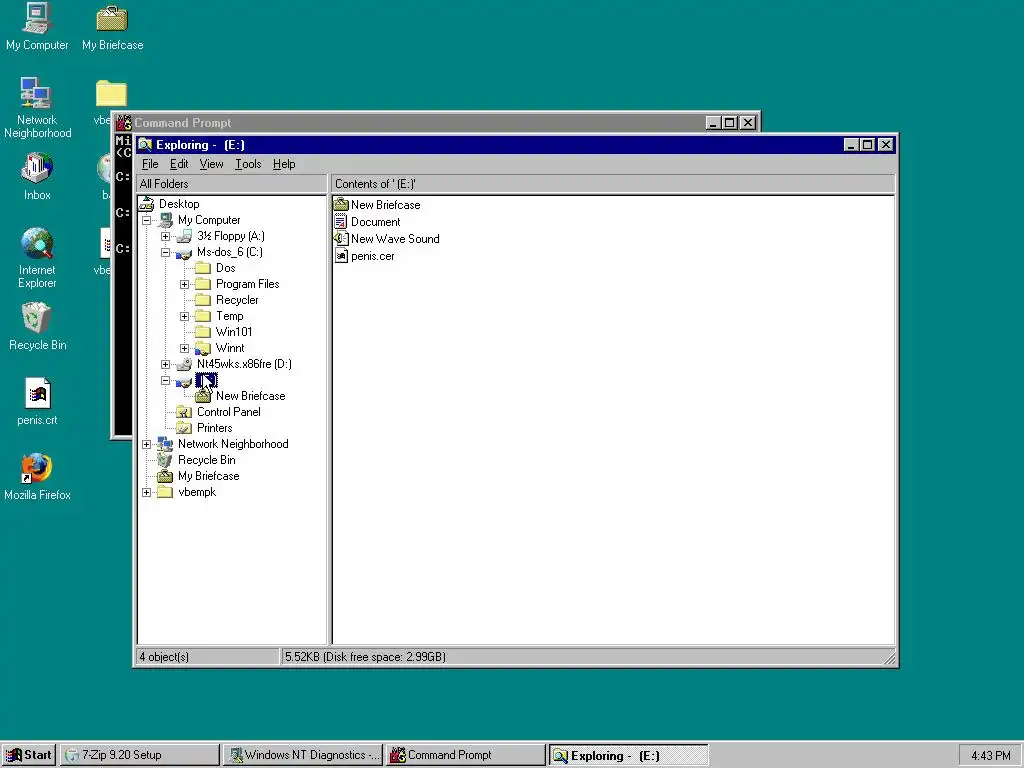The image size is (1024, 768).
Task: Open the Edit menu
Action: [179, 164]
